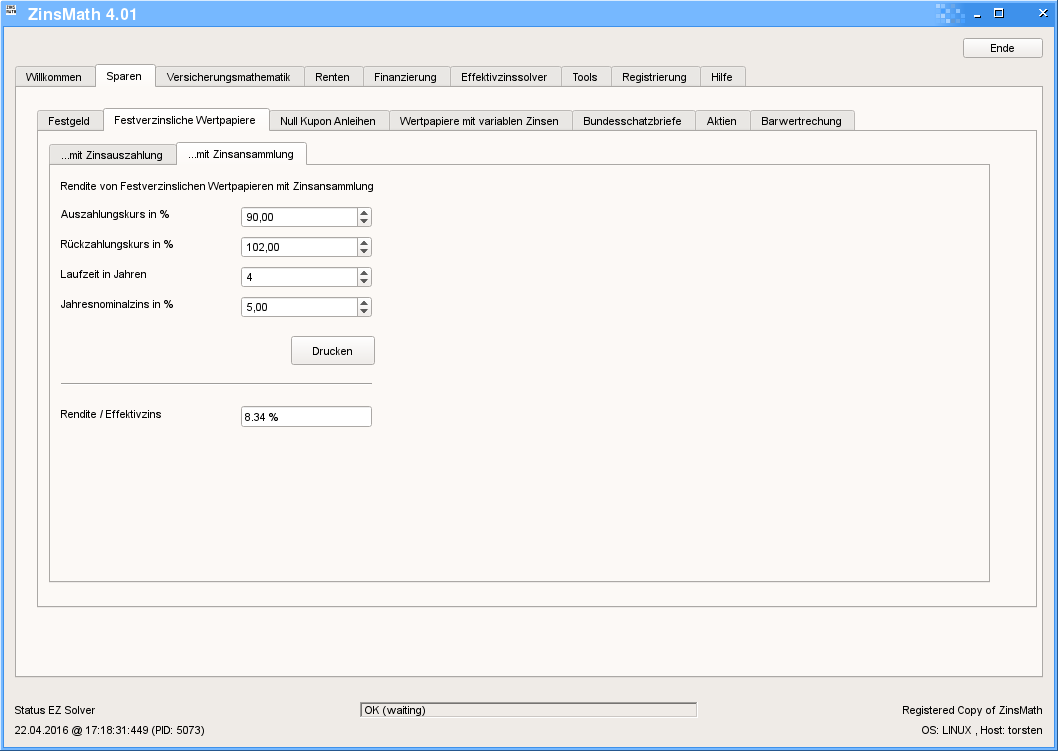Open the Null Kupon Anleihen tab

point(328,121)
